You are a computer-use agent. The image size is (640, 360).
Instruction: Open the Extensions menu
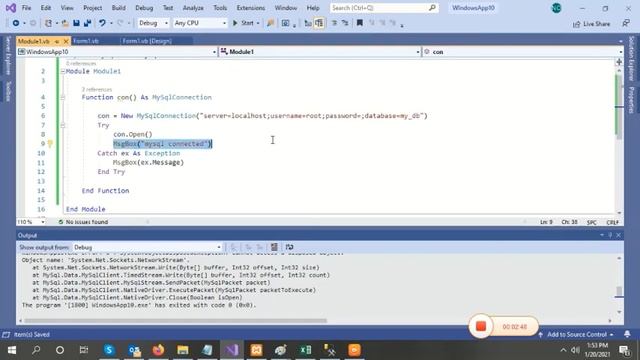[x=251, y=8]
